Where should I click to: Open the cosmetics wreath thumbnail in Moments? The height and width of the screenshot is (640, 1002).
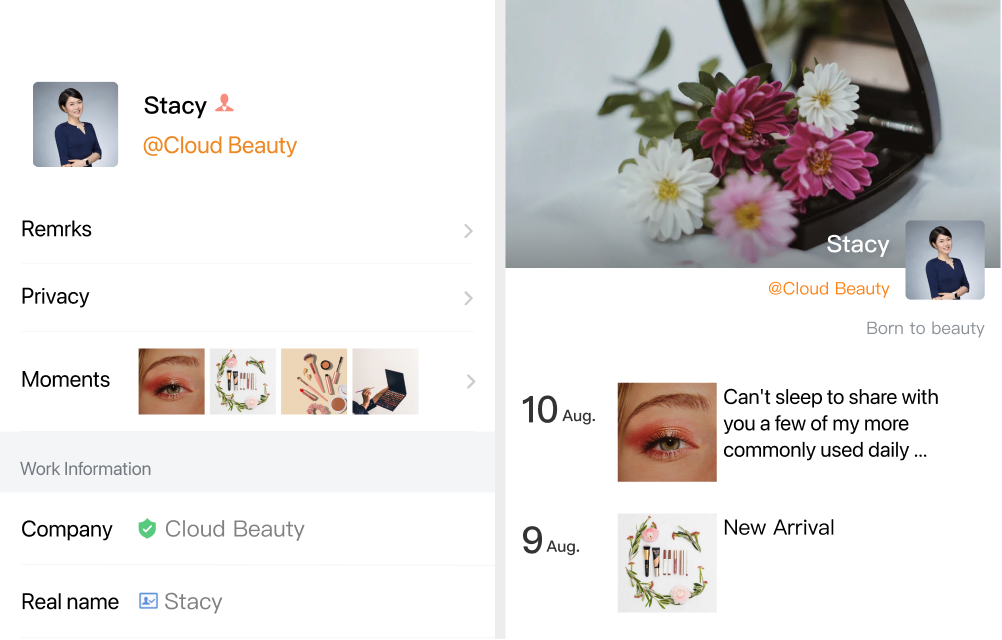tap(243, 381)
